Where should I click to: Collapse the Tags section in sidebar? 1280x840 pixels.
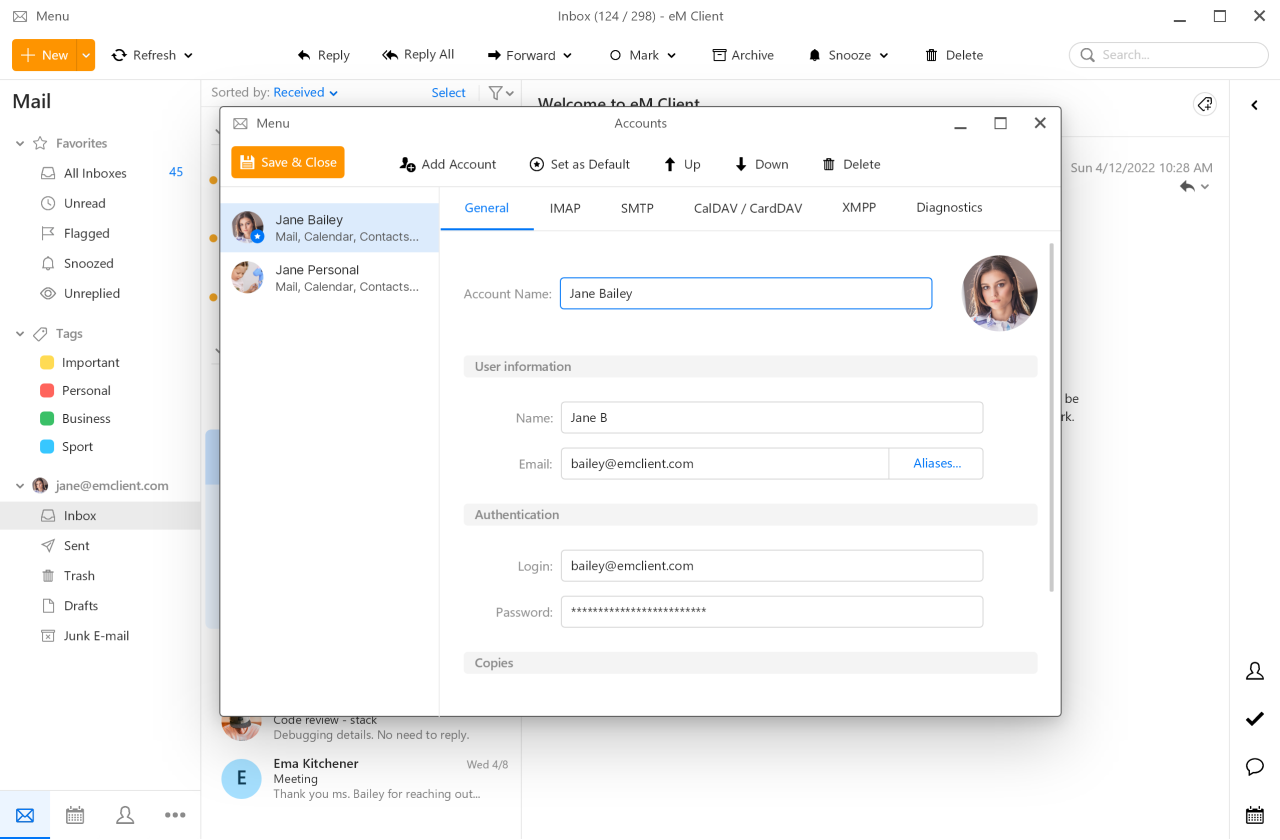[18, 333]
